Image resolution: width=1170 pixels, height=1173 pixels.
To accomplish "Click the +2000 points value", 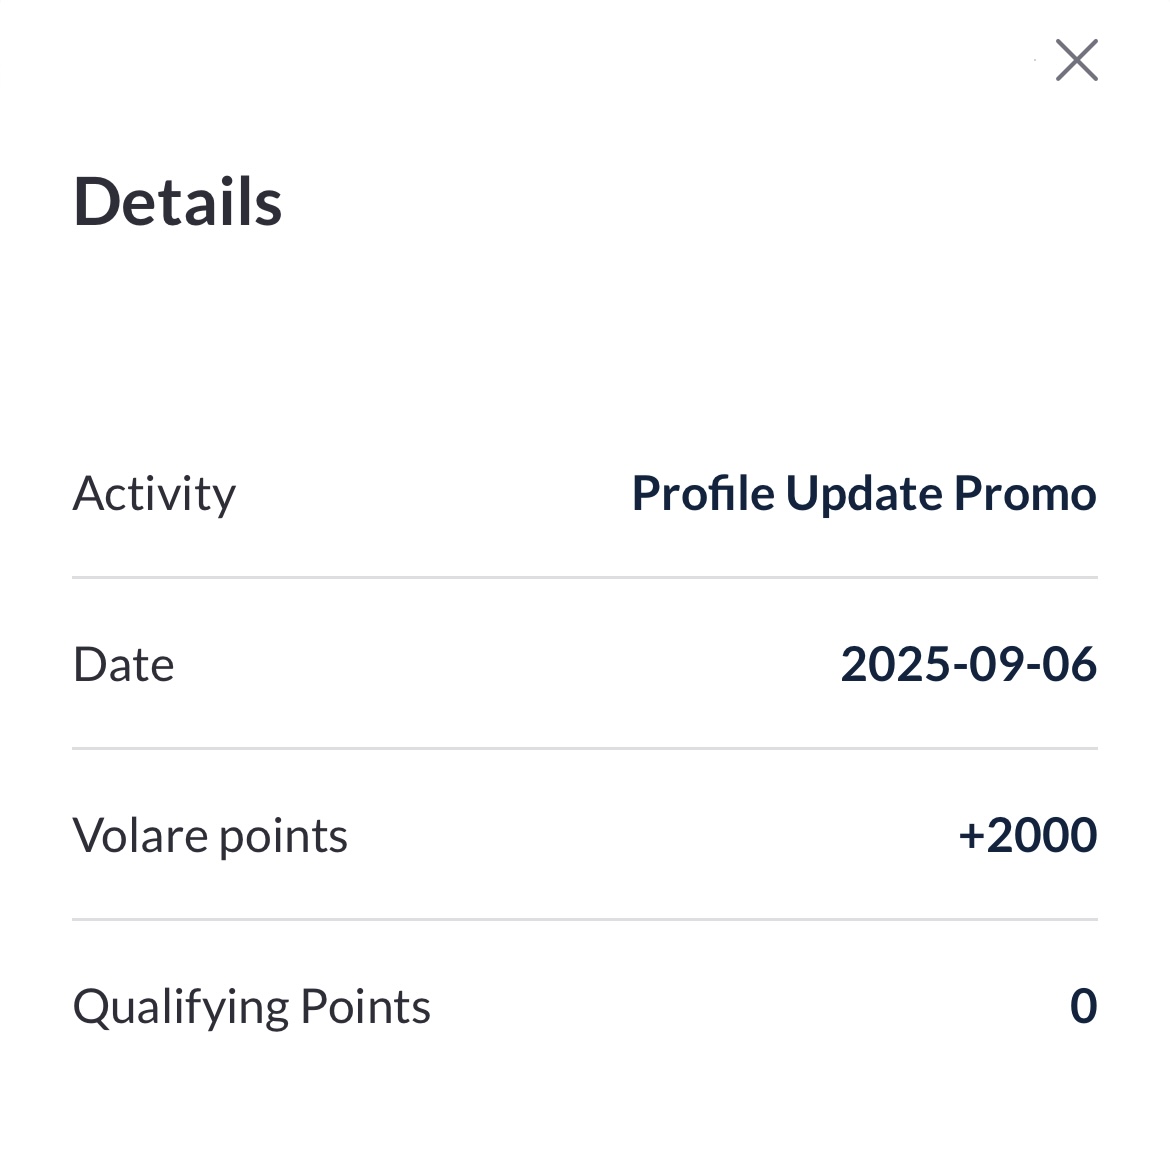I will [x=1027, y=836].
